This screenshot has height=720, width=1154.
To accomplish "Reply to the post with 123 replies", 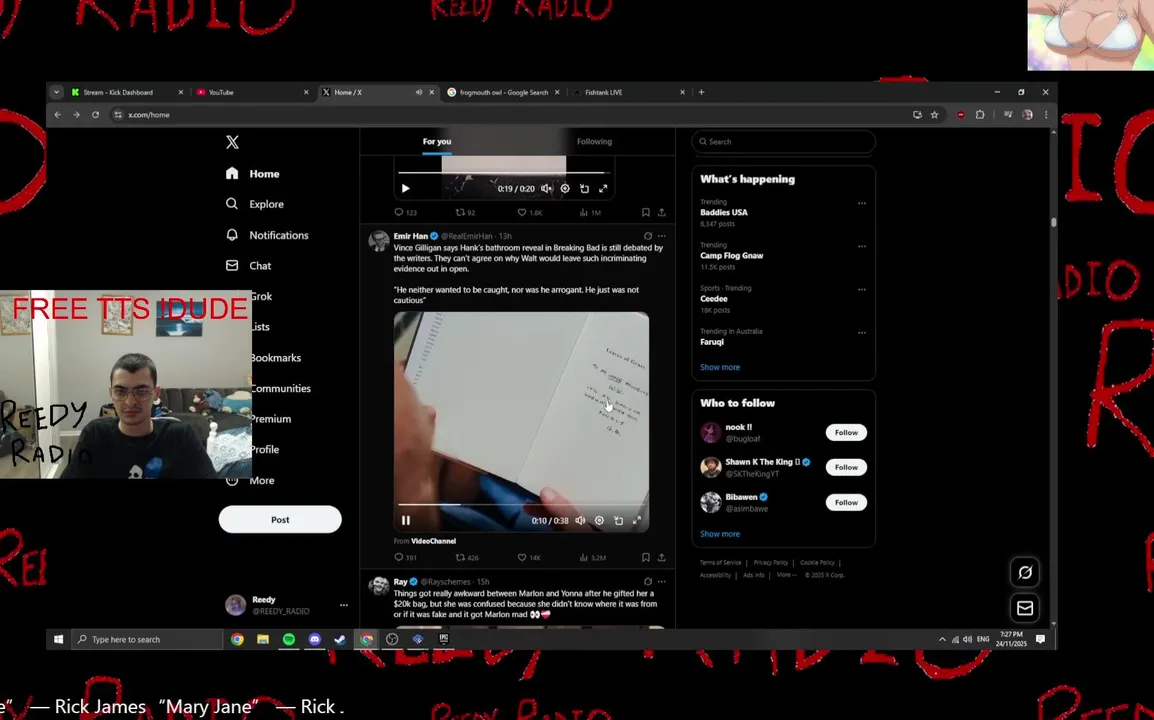I will (x=406, y=212).
